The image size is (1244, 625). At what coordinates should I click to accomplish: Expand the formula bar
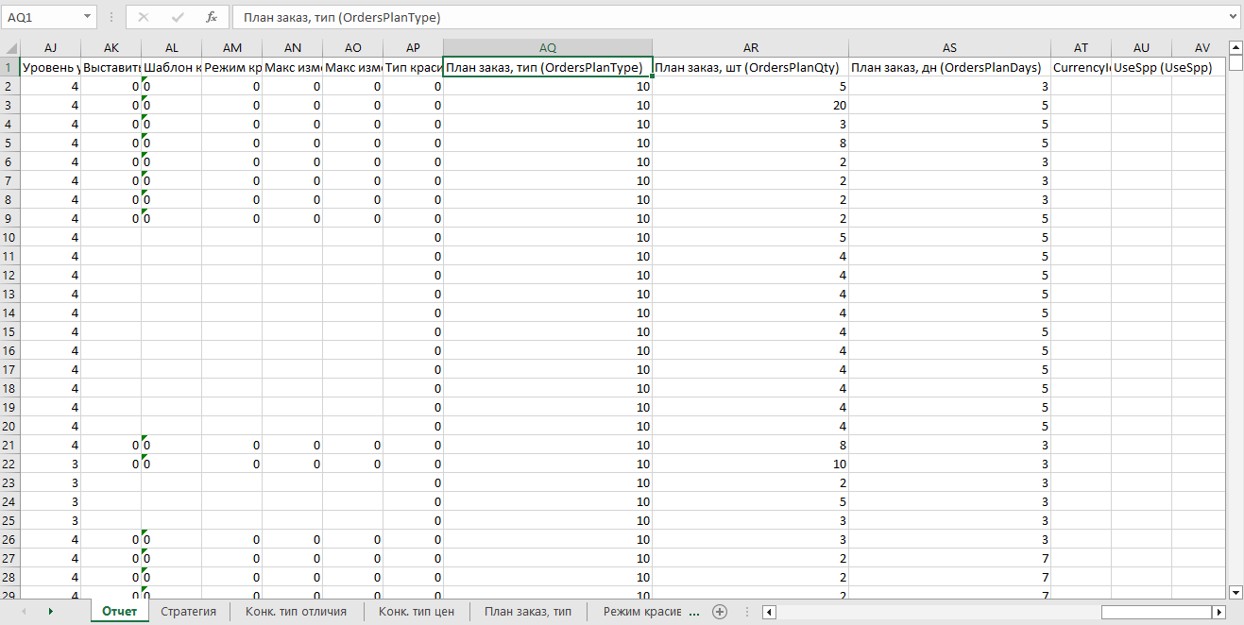pyautogui.click(x=1232, y=17)
